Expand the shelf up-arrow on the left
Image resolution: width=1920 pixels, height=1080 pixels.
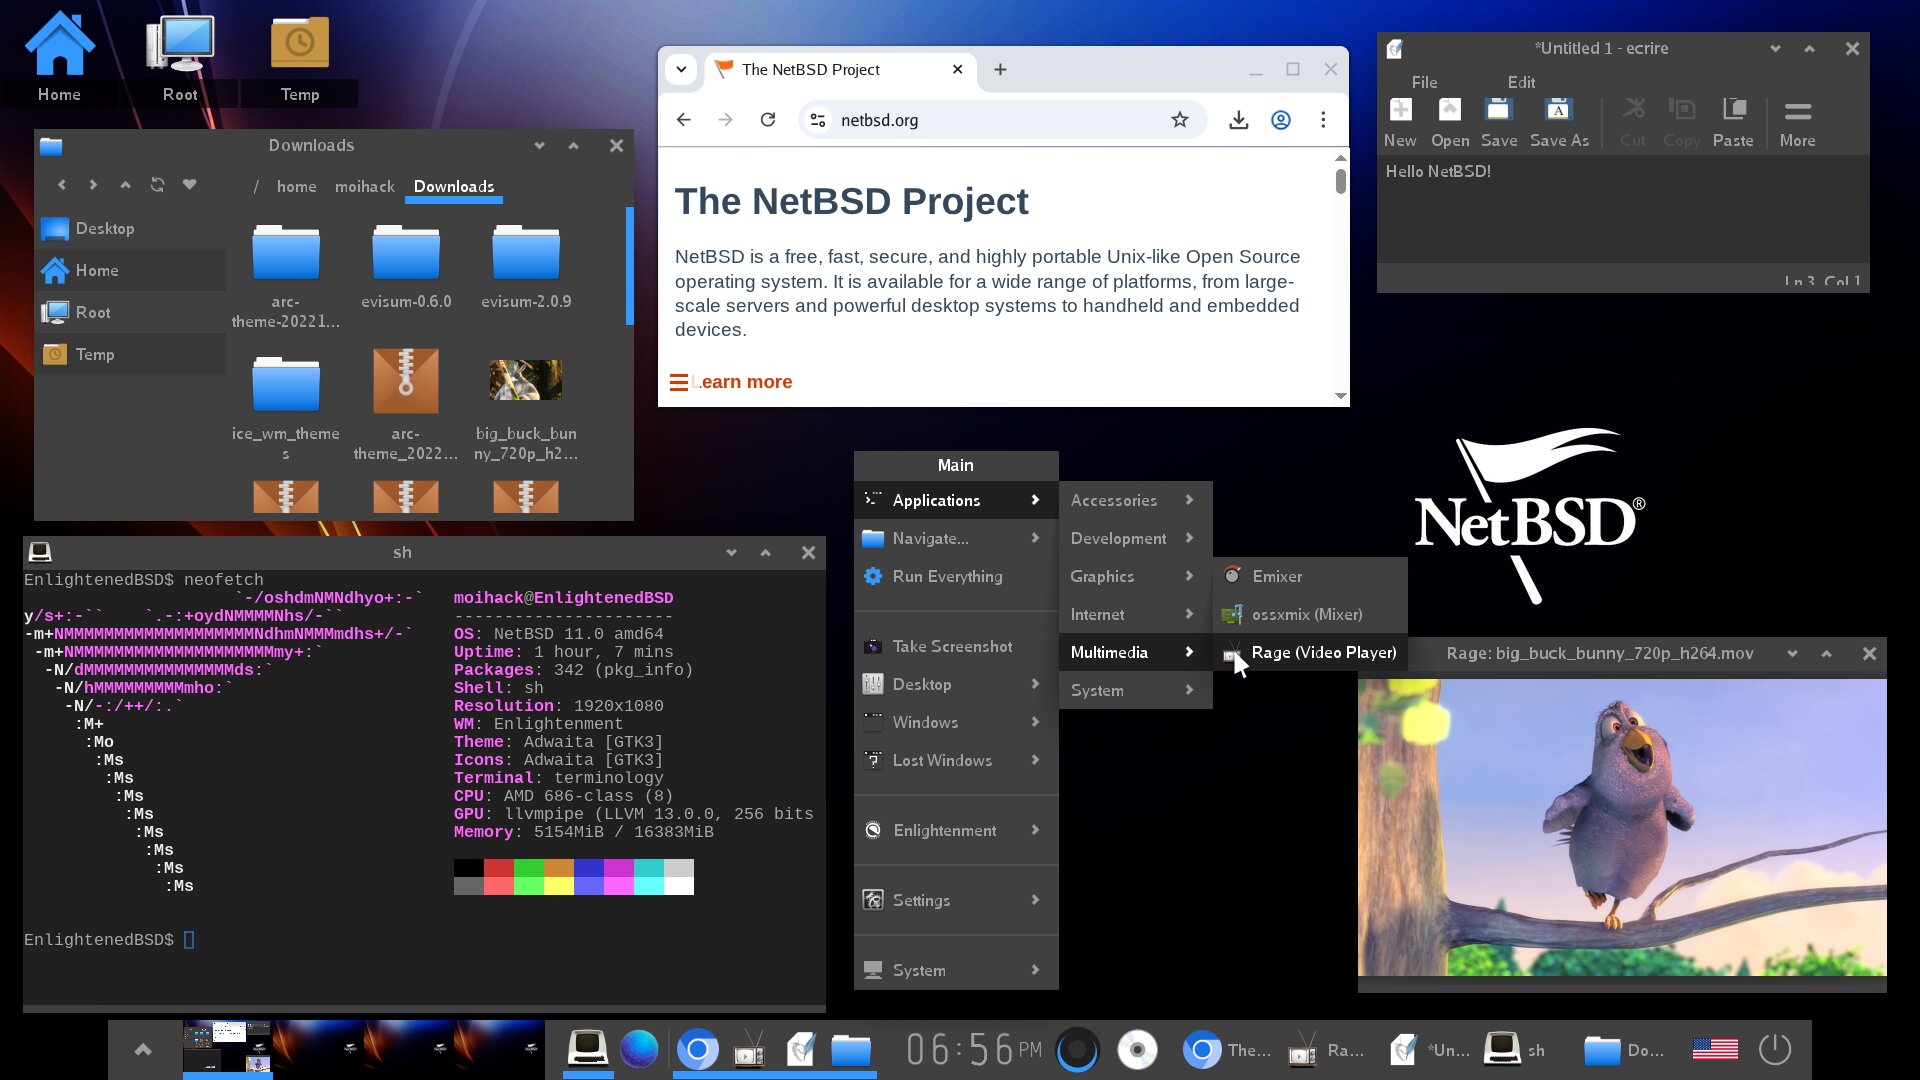click(143, 1049)
